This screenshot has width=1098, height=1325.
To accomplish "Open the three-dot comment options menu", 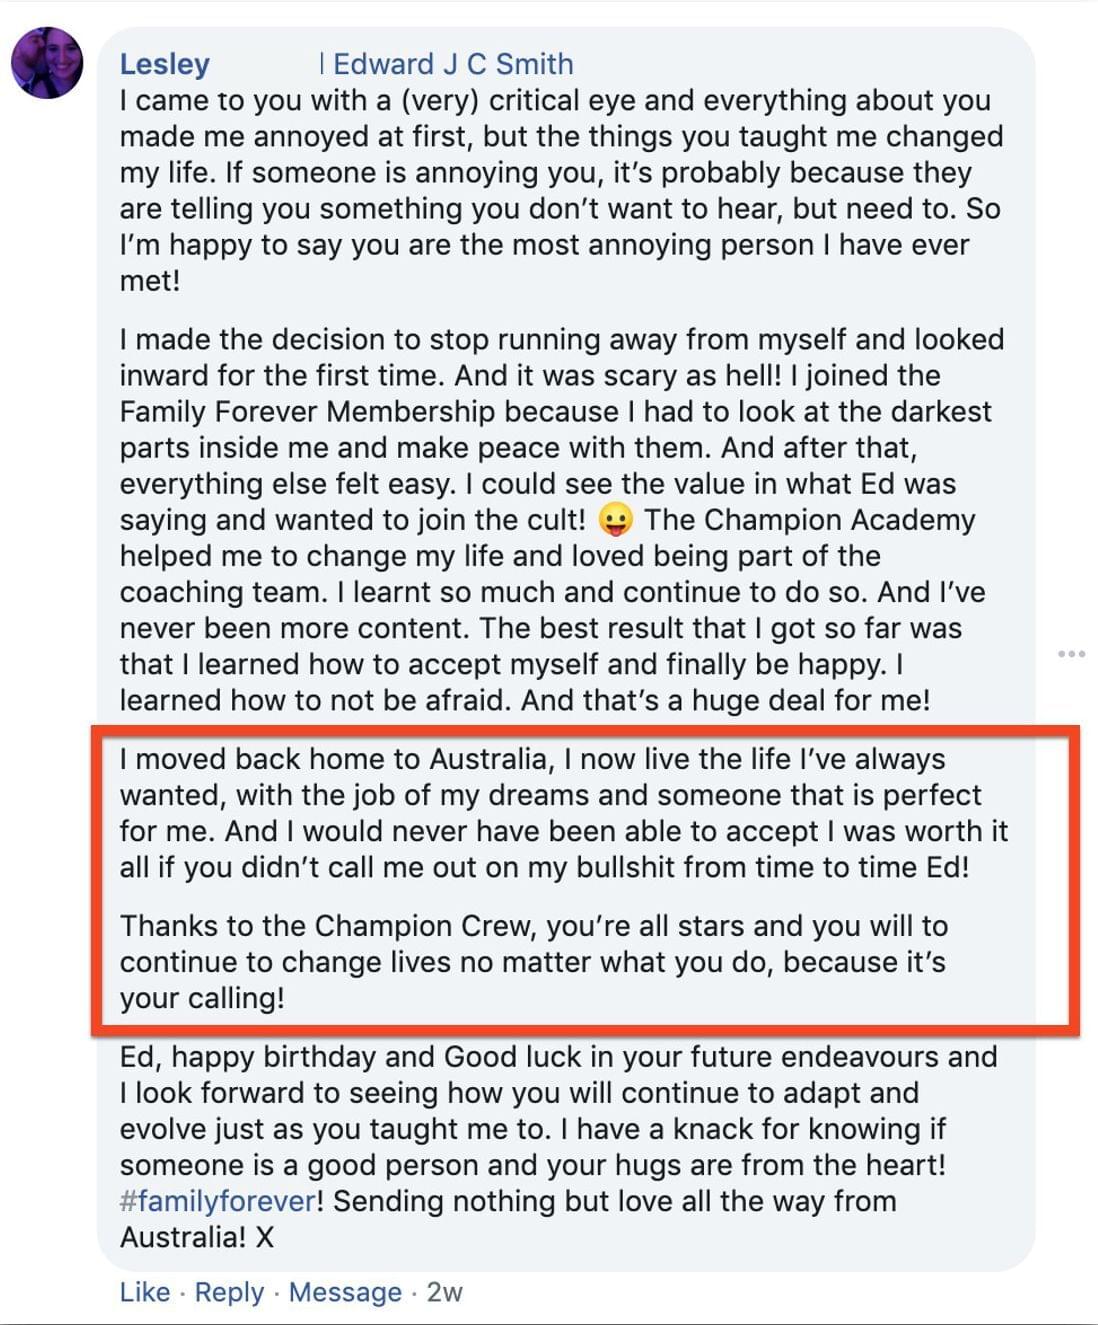I will point(1071,654).
